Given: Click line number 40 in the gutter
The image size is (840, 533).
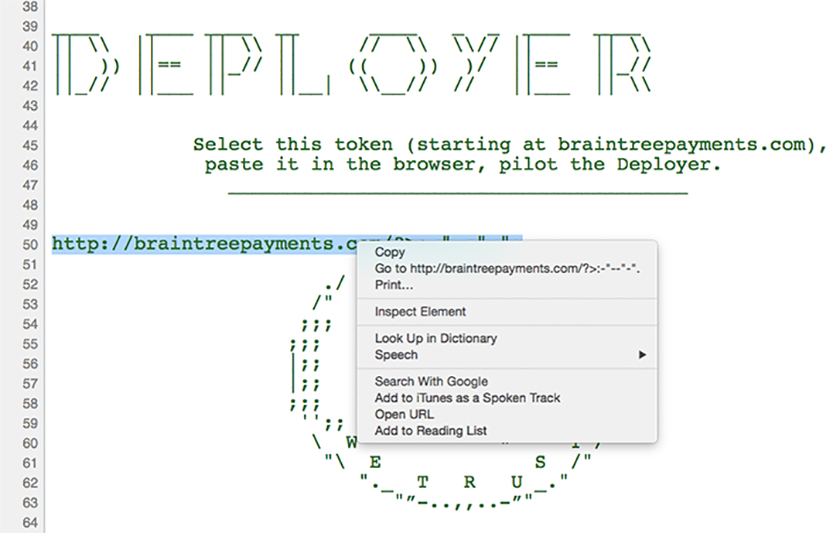Looking at the screenshot, I should point(30,46).
